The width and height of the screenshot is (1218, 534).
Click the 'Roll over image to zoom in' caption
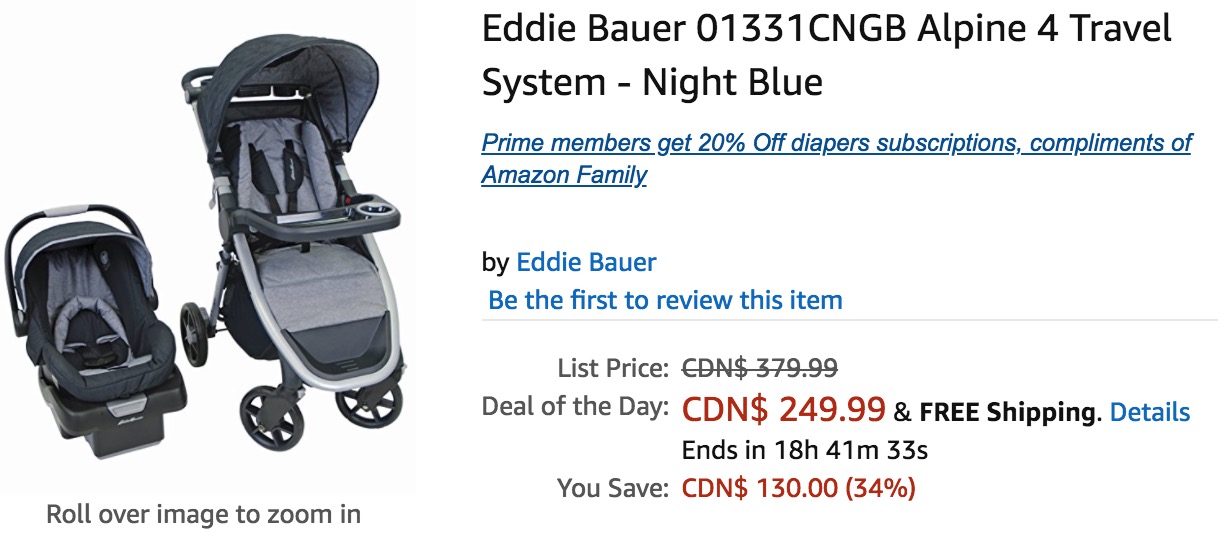point(204,515)
